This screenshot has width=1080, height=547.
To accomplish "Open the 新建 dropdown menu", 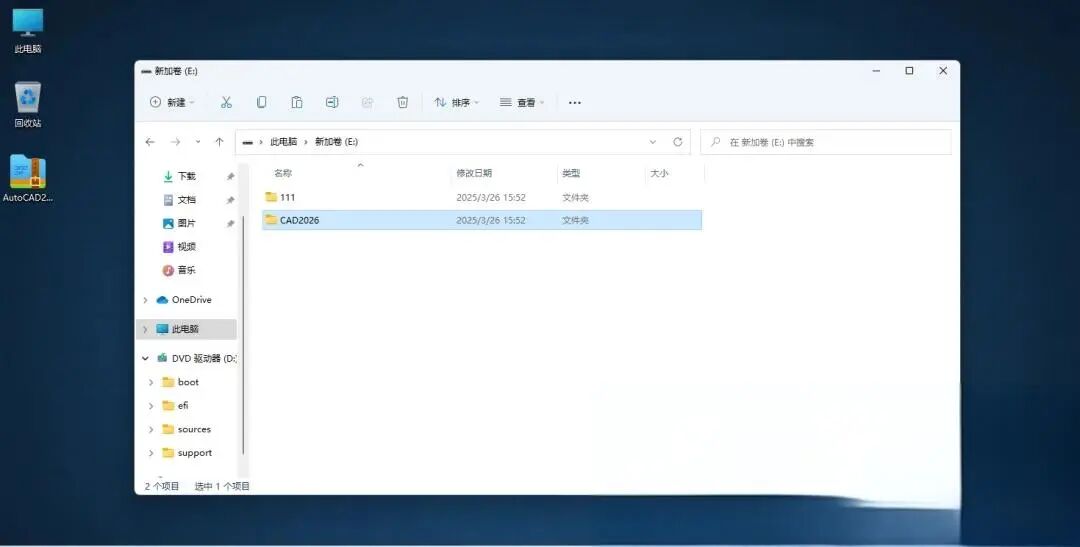I will point(172,103).
